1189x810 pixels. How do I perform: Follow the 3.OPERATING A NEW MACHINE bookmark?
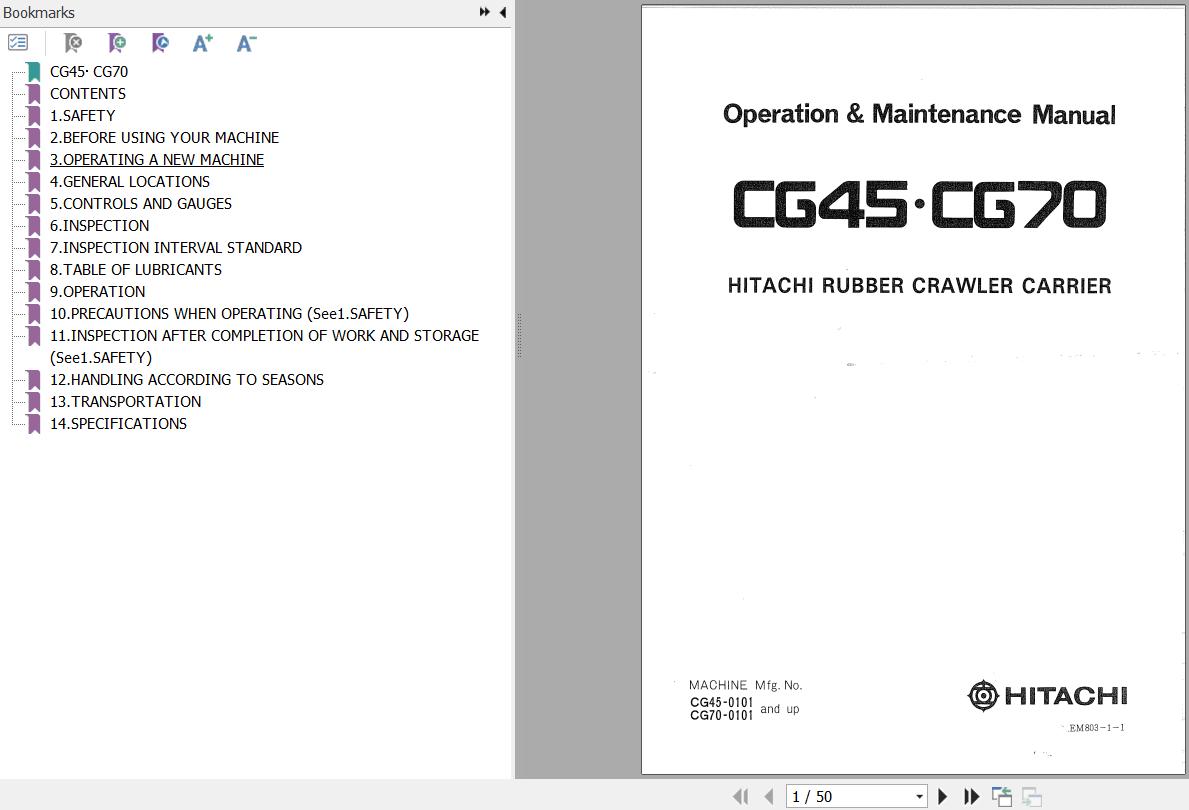(157, 159)
